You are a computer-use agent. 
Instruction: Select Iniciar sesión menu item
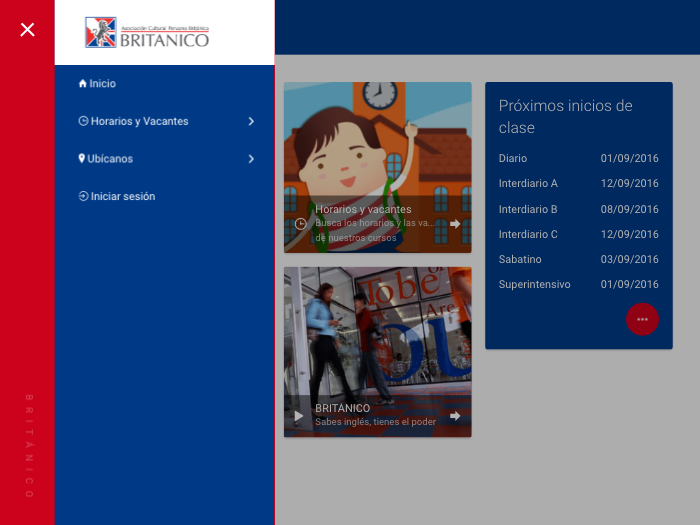pyautogui.click(x=165, y=196)
